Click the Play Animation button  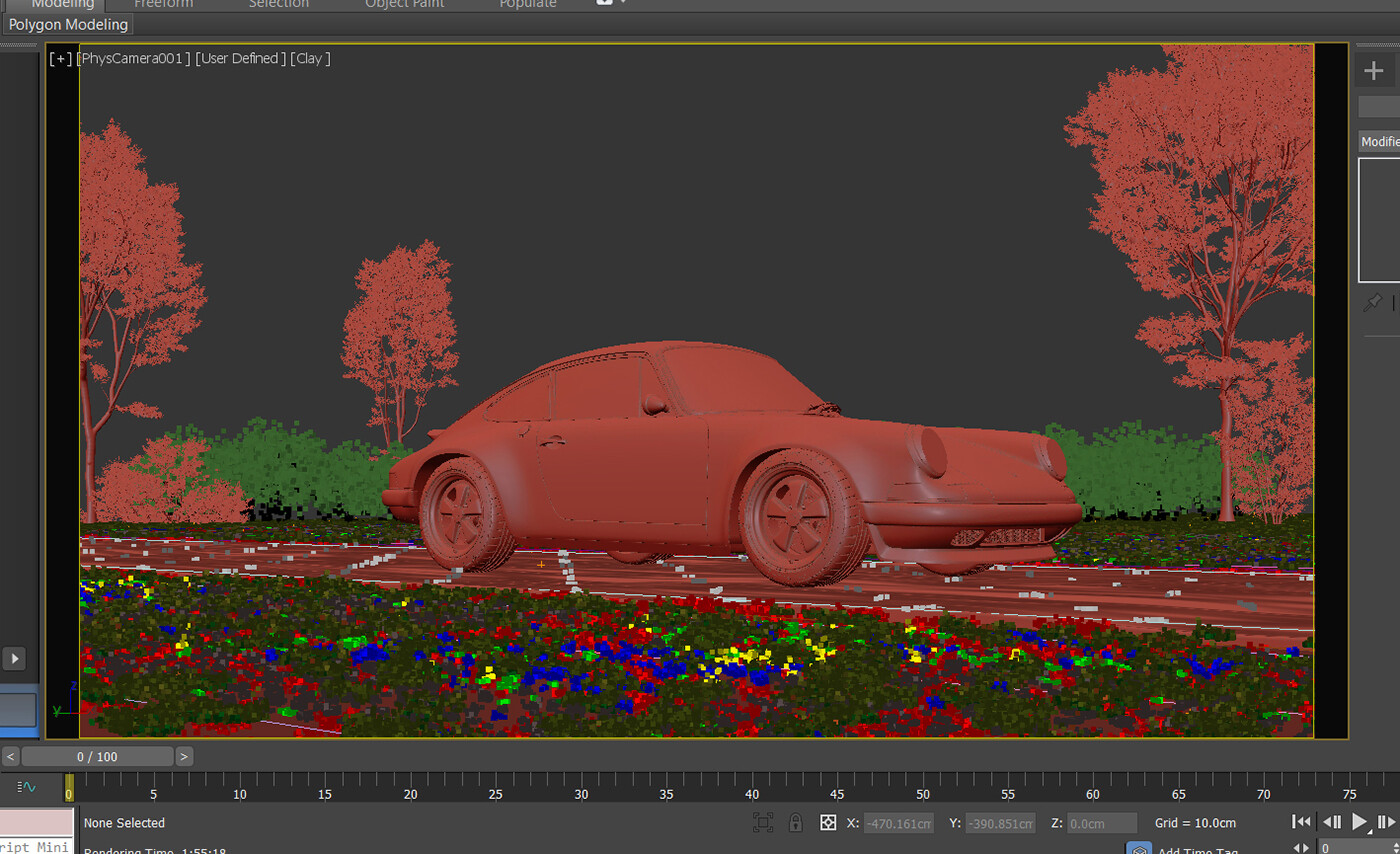click(1362, 822)
